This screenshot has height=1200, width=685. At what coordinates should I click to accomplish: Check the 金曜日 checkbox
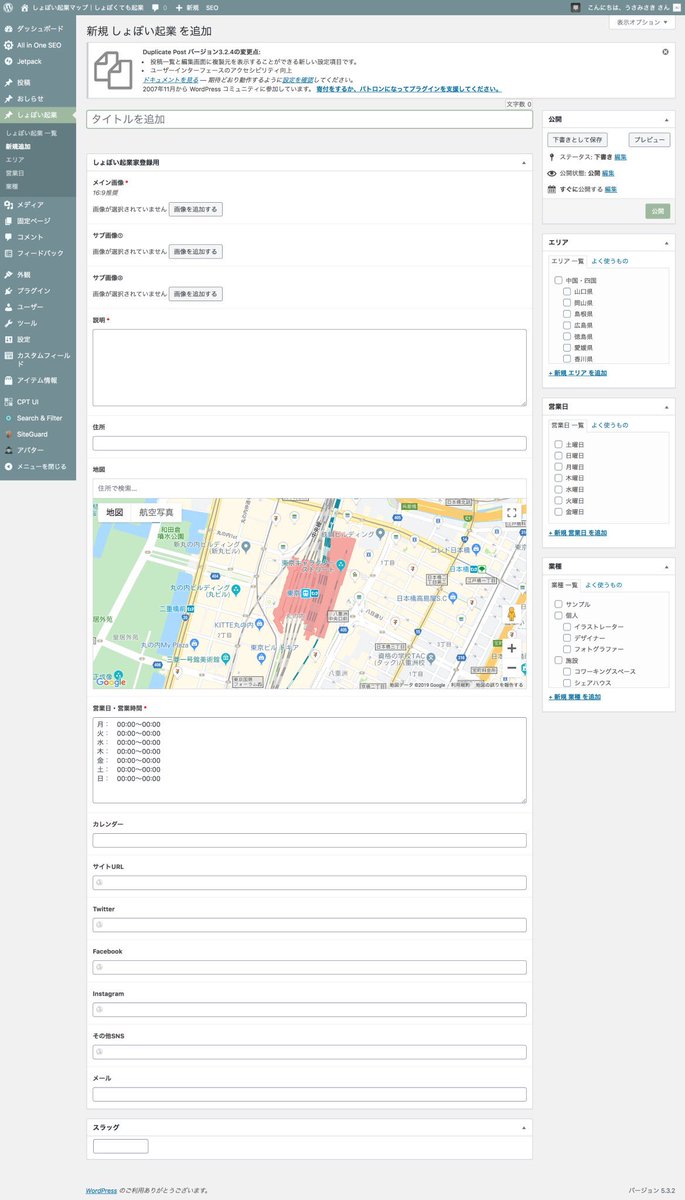point(559,511)
